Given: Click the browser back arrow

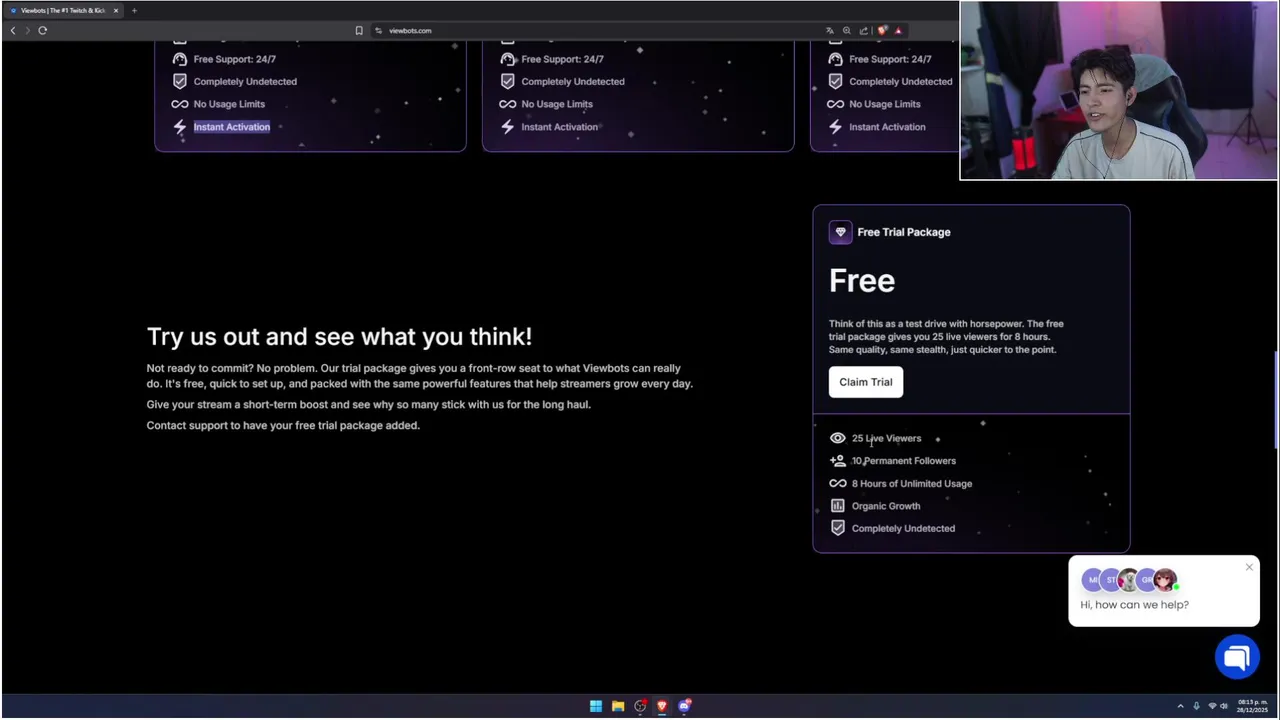Looking at the screenshot, I should (x=13, y=31).
